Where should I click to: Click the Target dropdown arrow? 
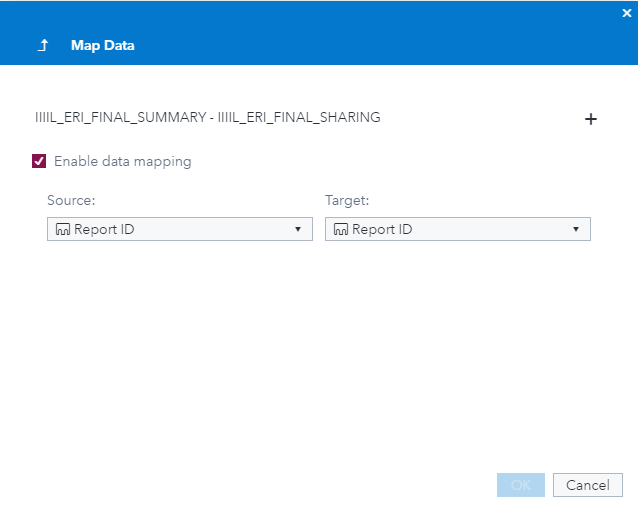click(x=576, y=230)
